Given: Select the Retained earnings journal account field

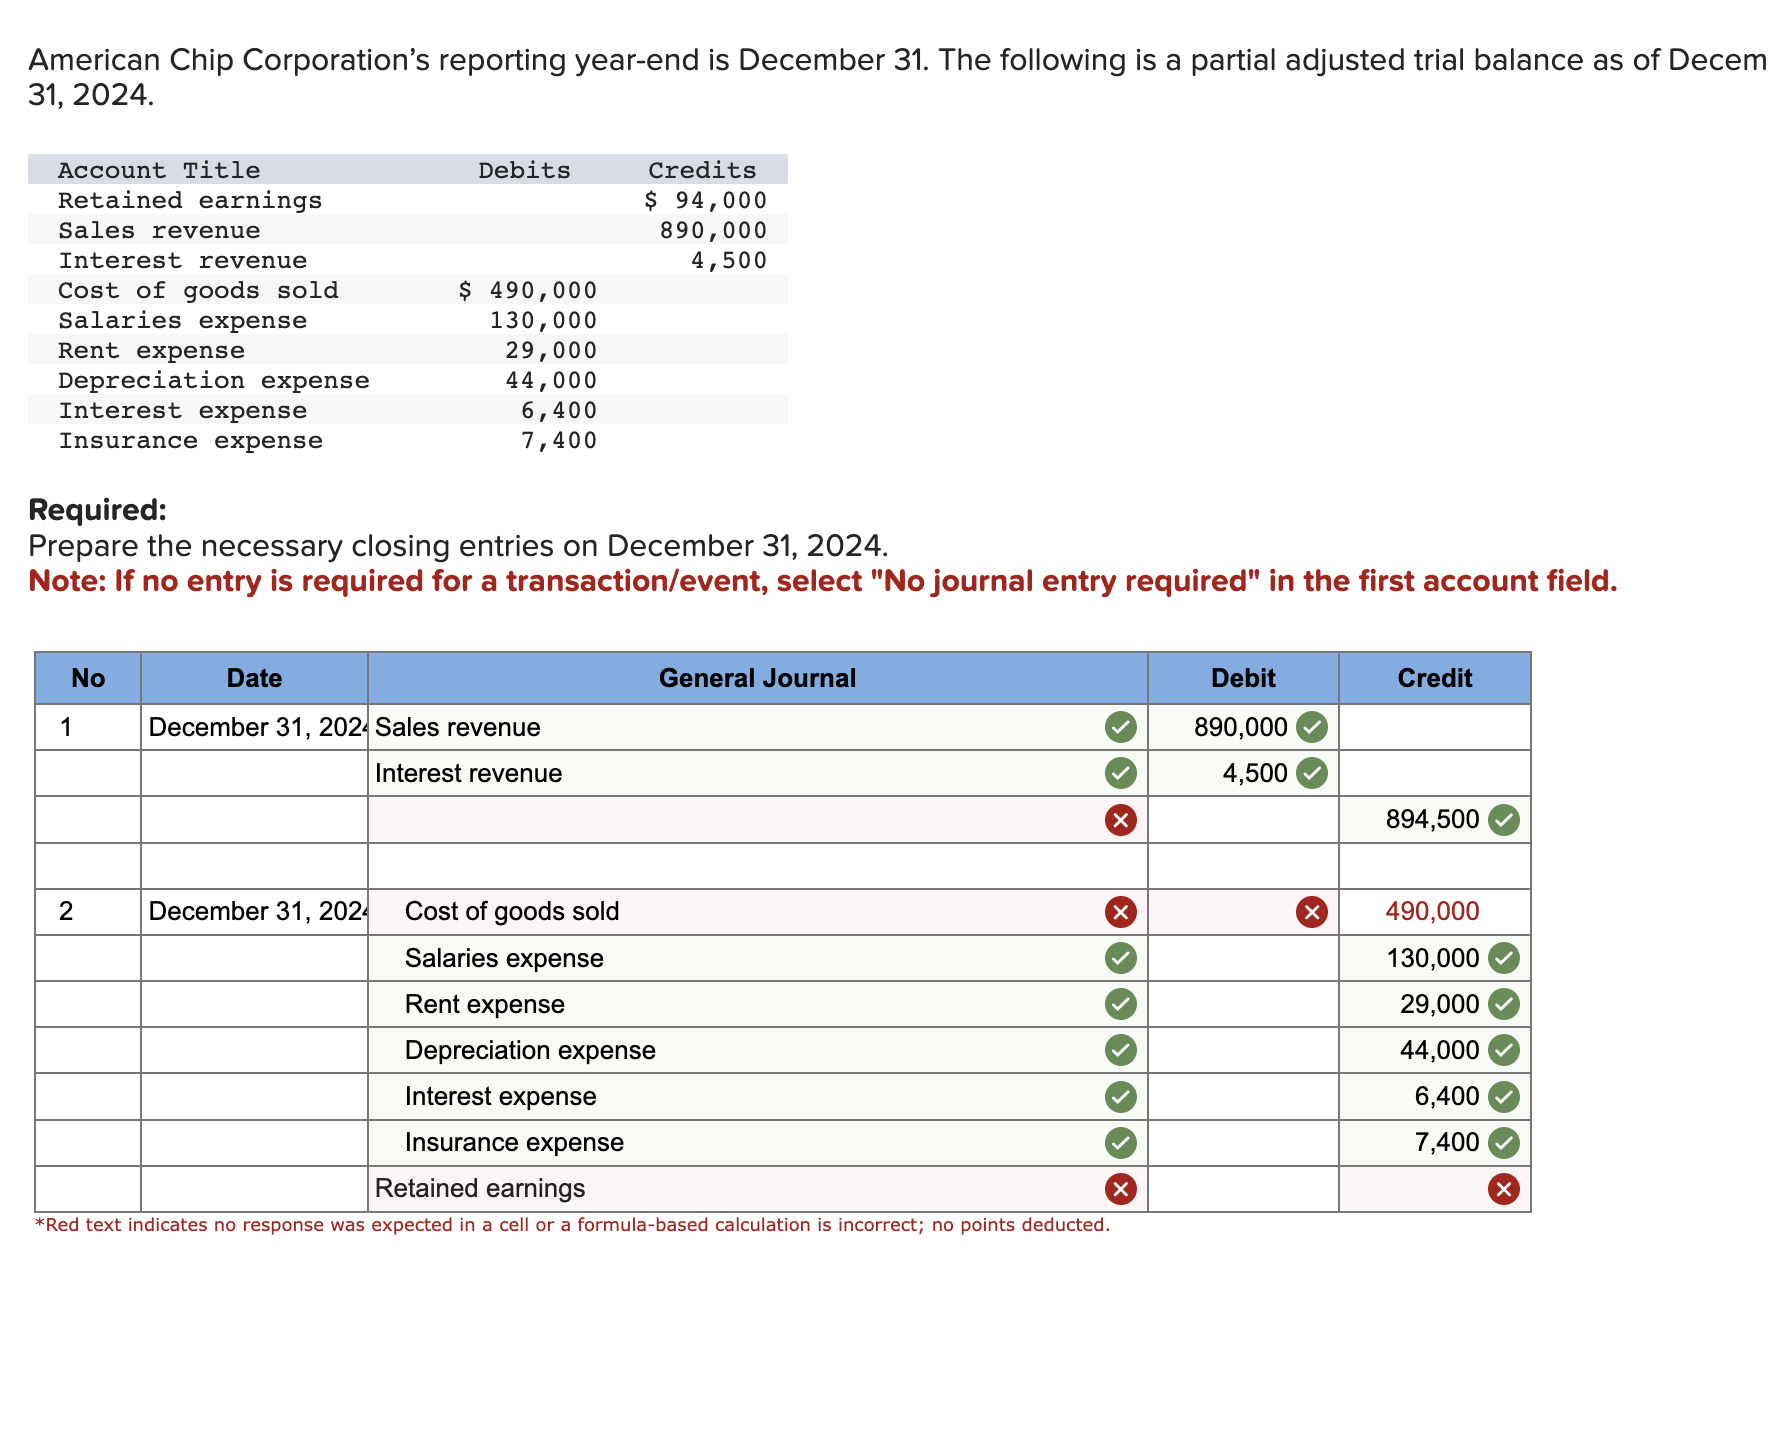Looking at the screenshot, I should 757,1189.
